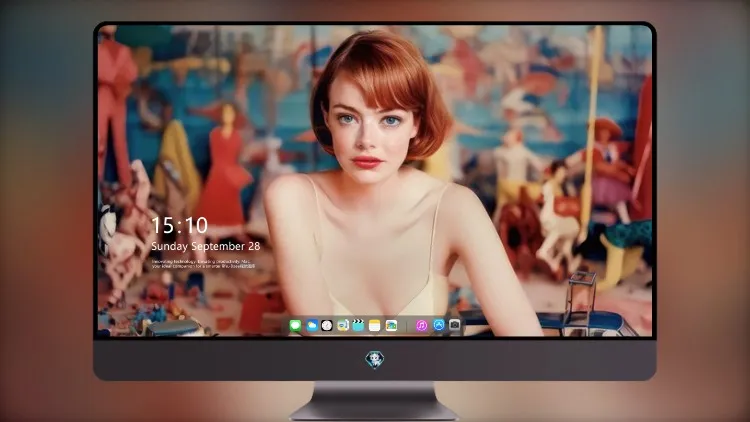The image size is (750, 422).
Task: Launch the yellow Notes app
Action: pyautogui.click(x=375, y=326)
